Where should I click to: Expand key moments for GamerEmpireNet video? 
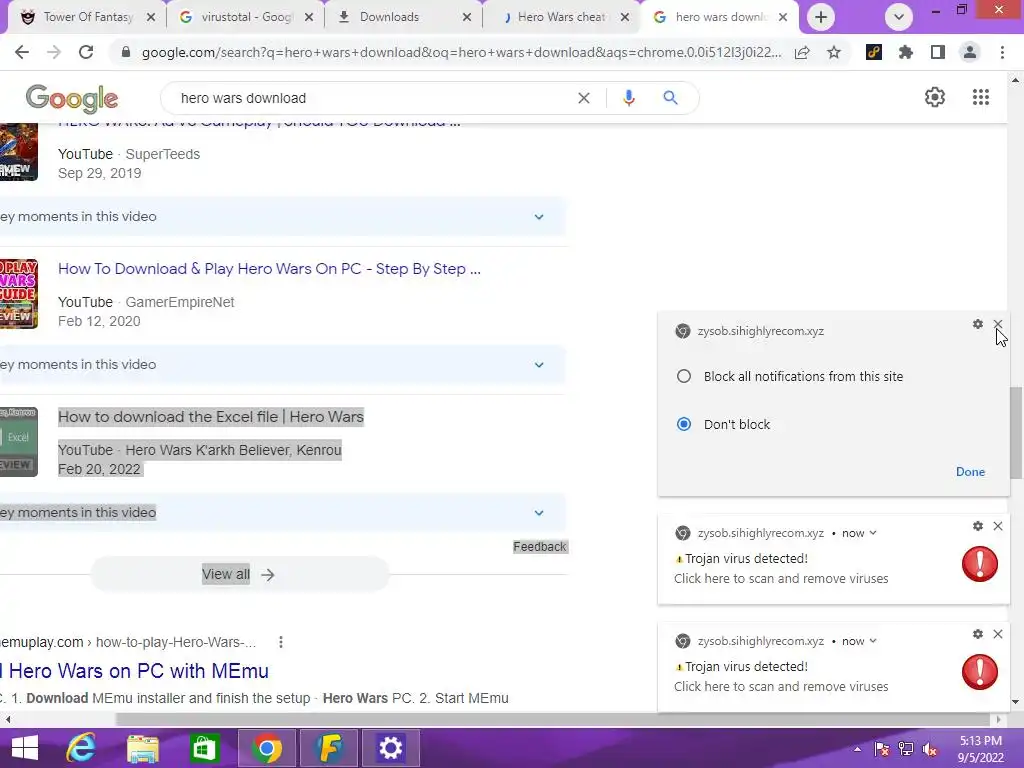pos(539,365)
